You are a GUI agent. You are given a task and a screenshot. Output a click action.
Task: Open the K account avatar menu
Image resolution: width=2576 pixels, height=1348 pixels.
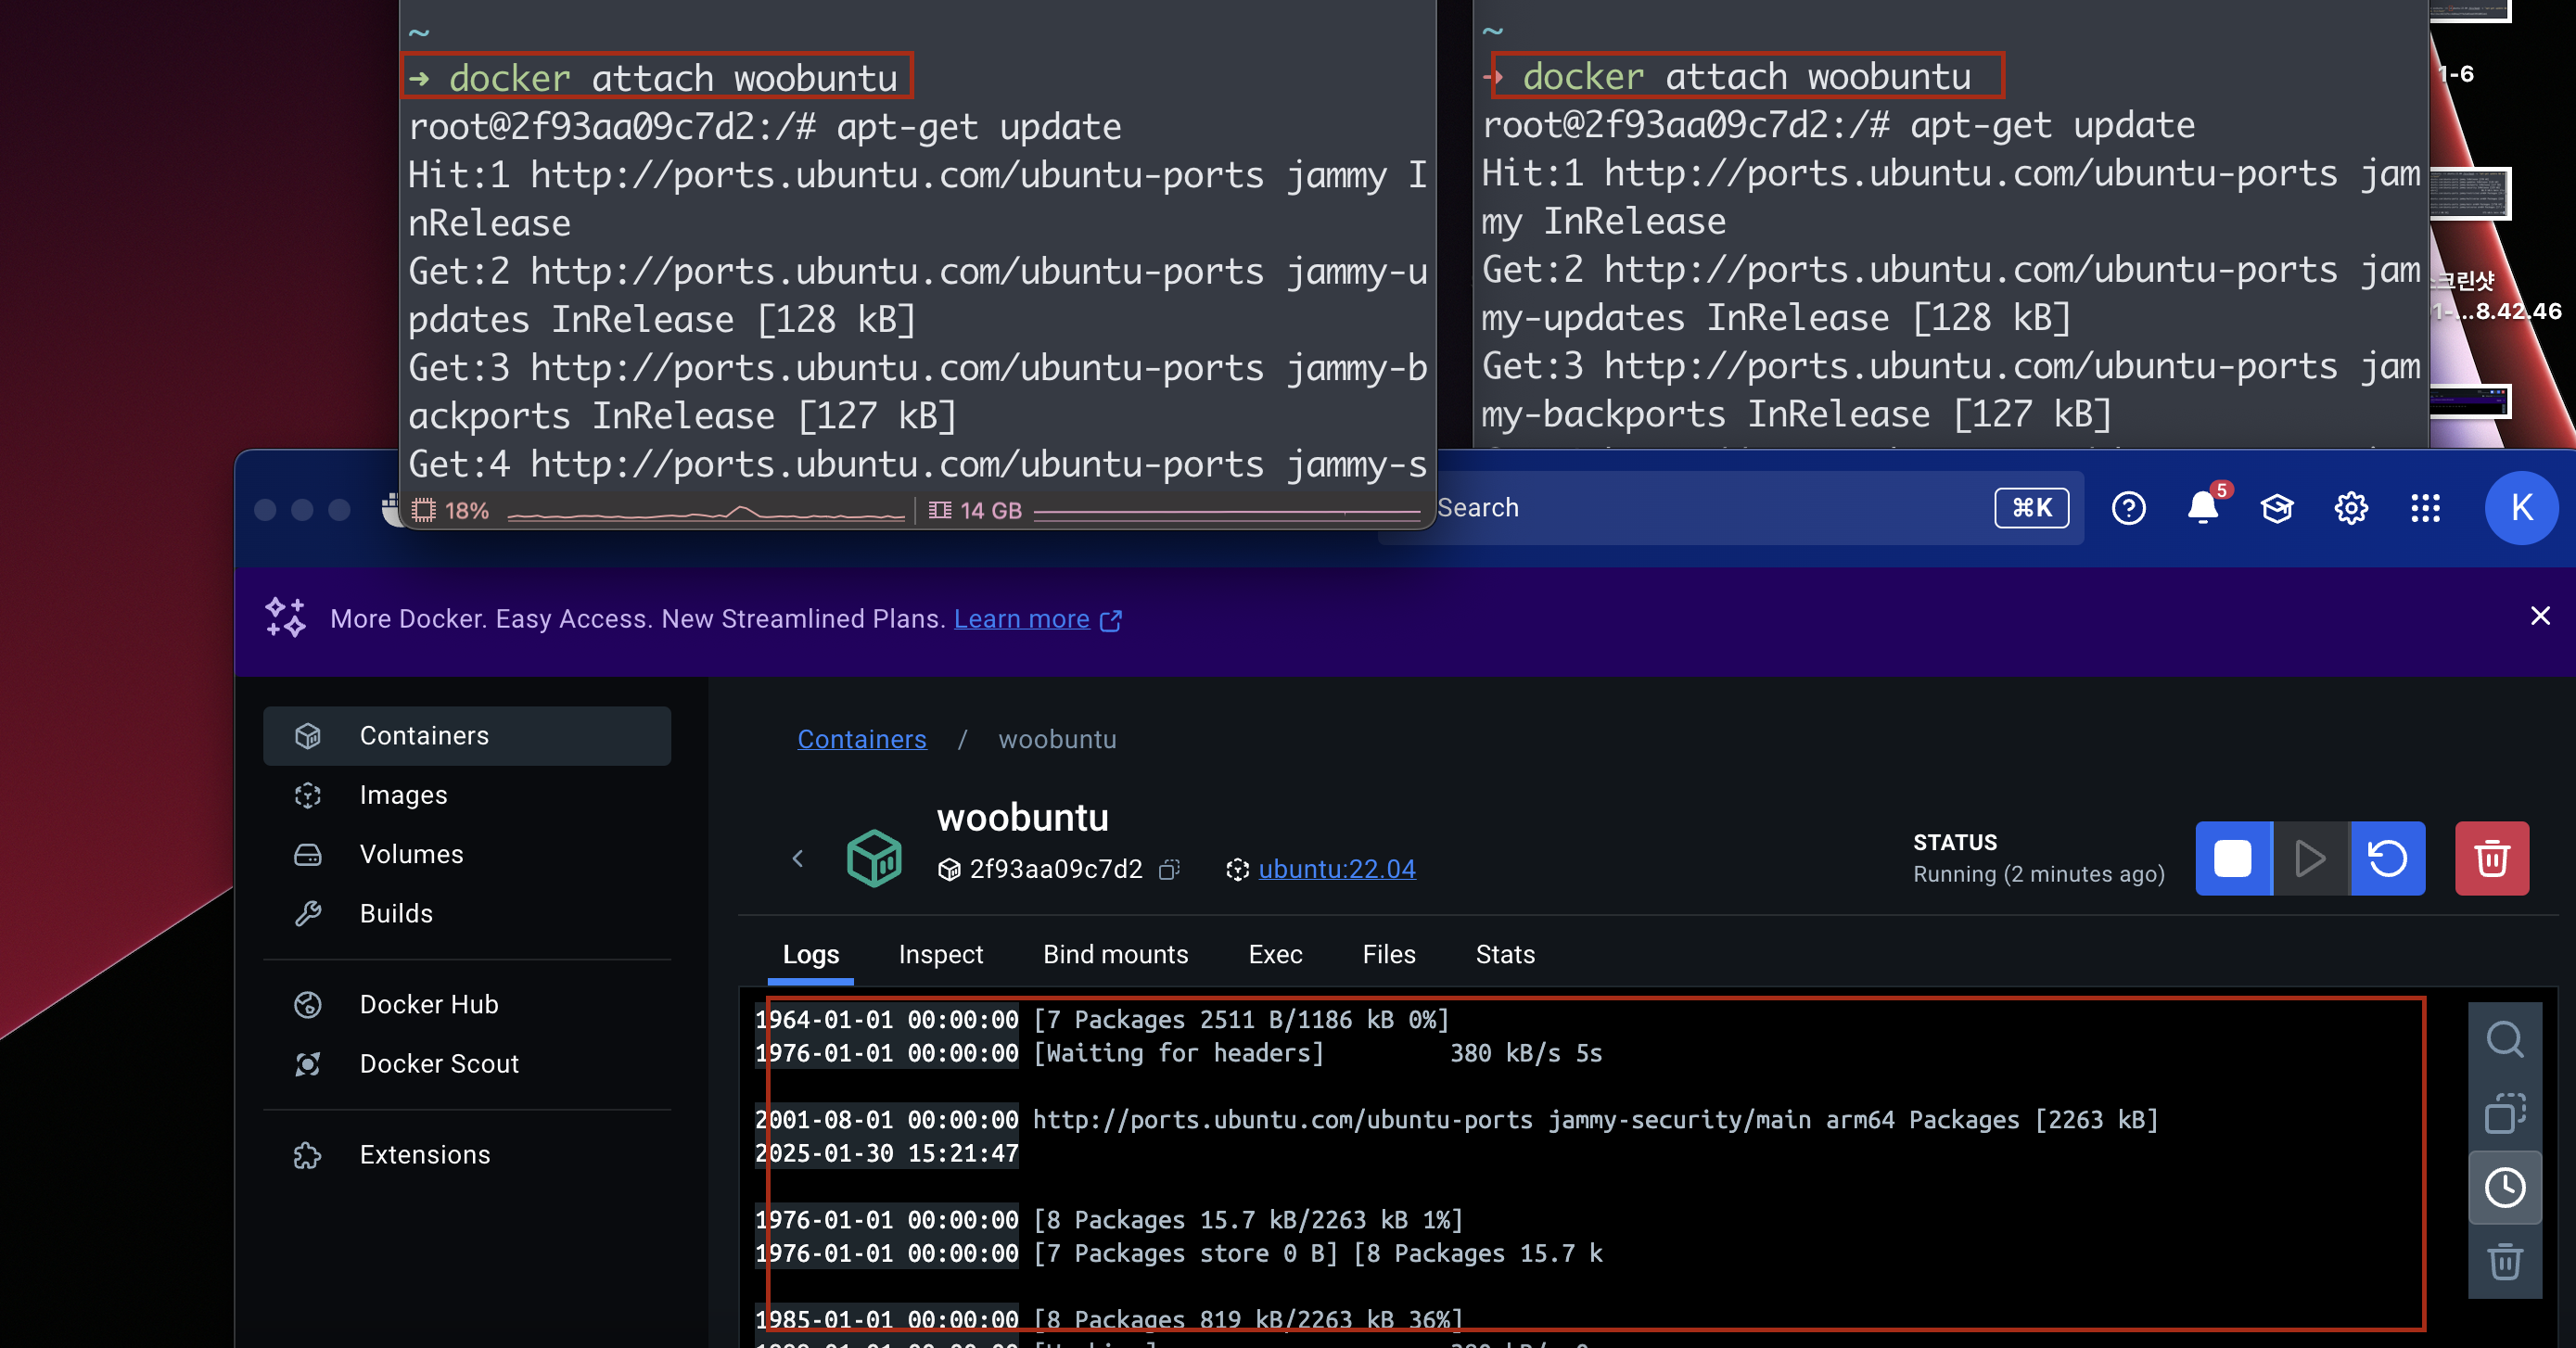[2521, 508]
